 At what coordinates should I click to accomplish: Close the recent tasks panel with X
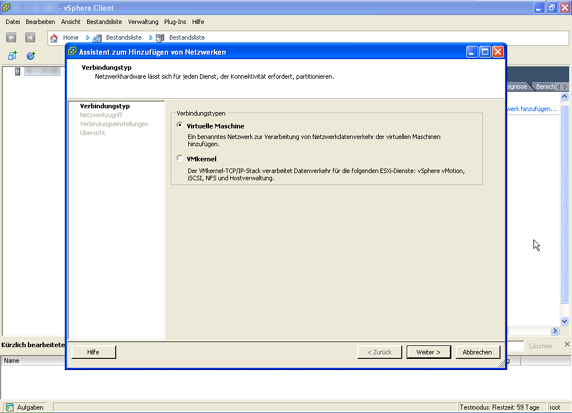567,344
